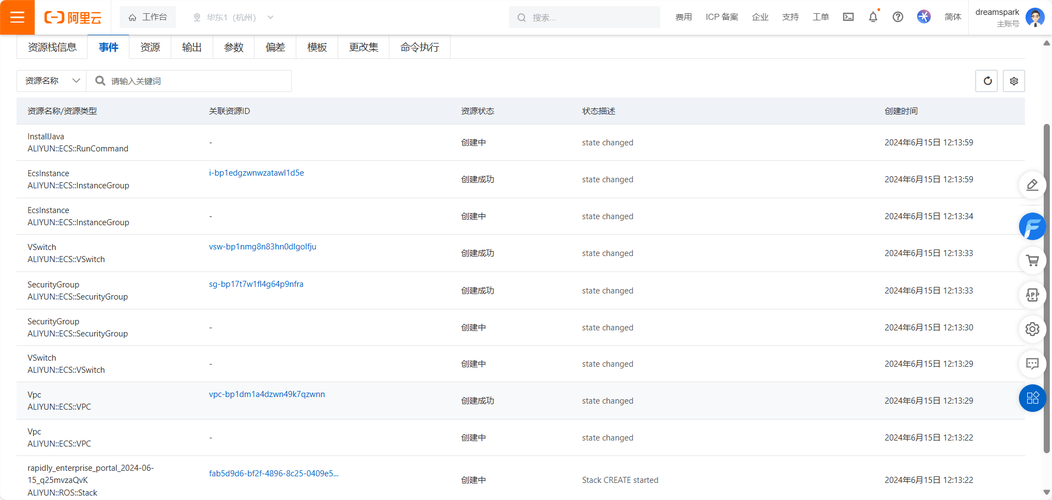Open the shopping cart floating icon
Image resolution: width=1052 pixels, height=500 pixels.
pyautogui.click(x=1033, y=260)
